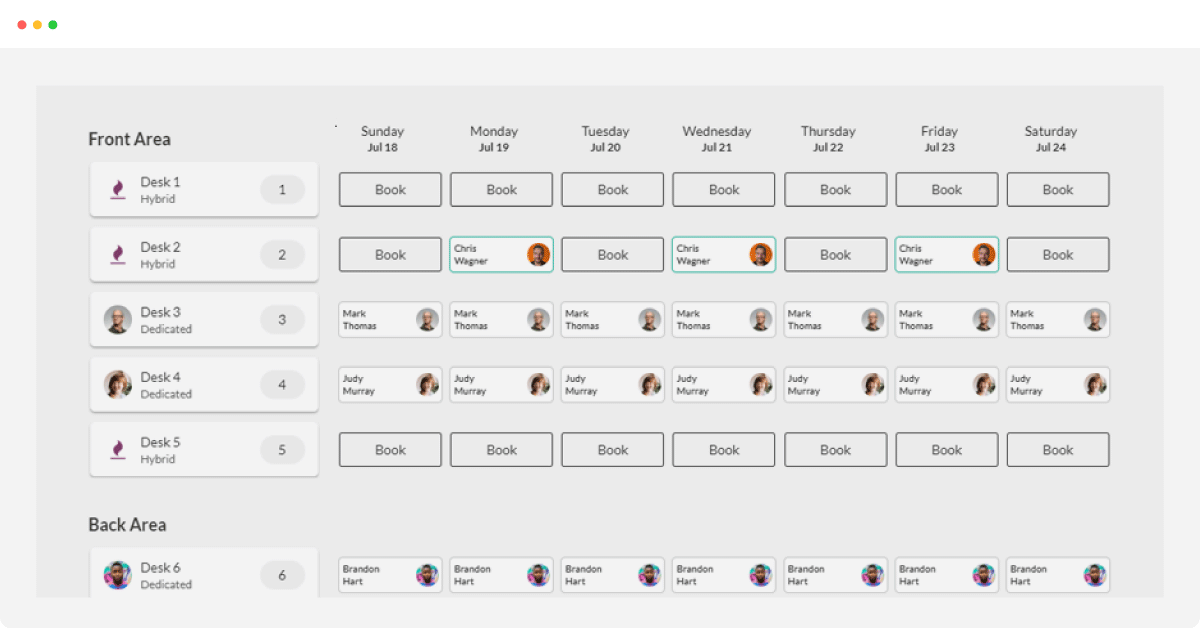
Task: Click the number 3 badge for Desk 3
Action: pyautogui.click(x=282, y=320)
